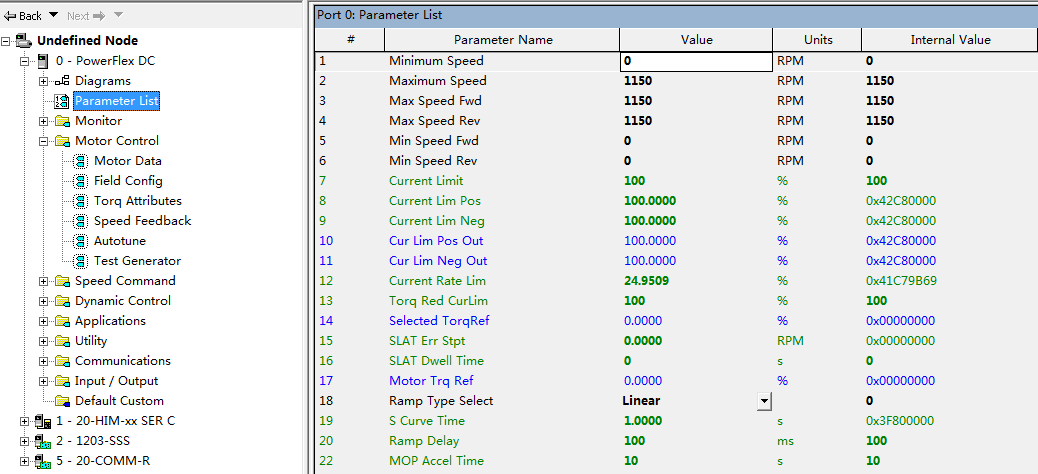Collapse the Undefined Node tree root
Image resolution: width=1038 pixels, height=474 pixels.
6,41
